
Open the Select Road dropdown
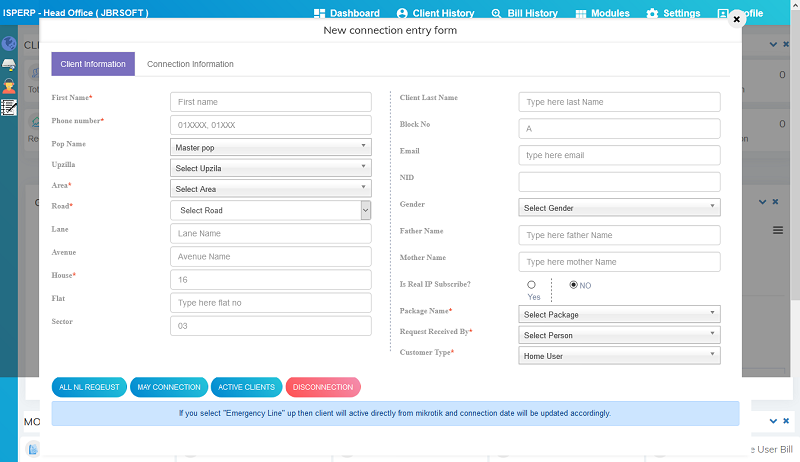coord(270,210)
